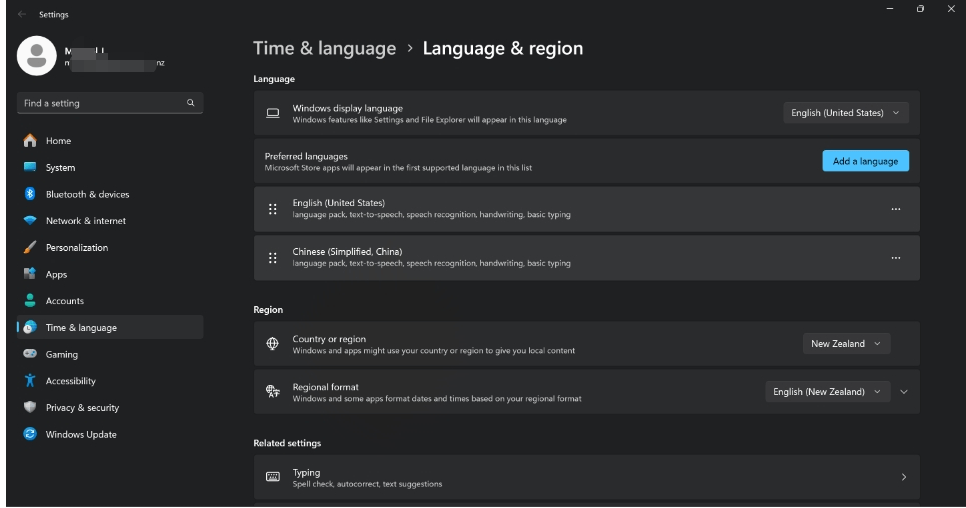This screenshot has width=966, height=508.
Task: Open Apps settings page
Action: coord(110,274)
